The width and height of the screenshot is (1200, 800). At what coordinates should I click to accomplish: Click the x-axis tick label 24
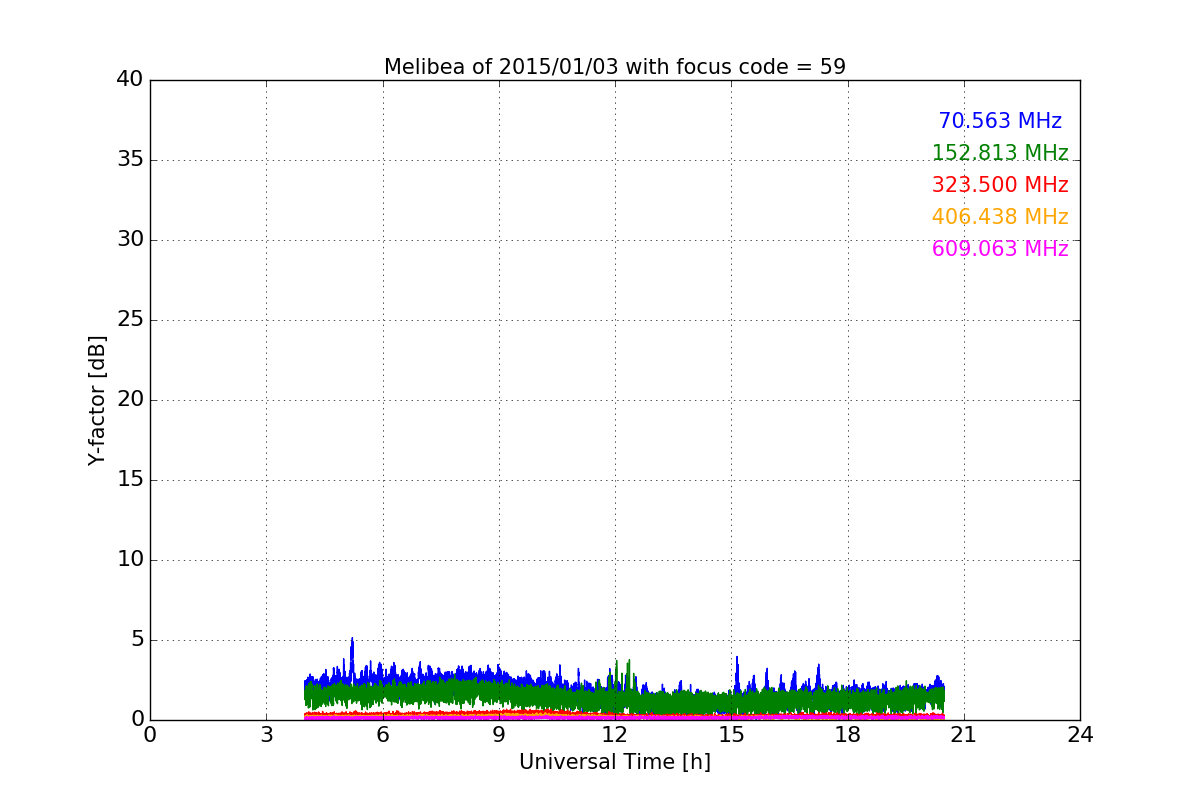(x=1080, y=735)
